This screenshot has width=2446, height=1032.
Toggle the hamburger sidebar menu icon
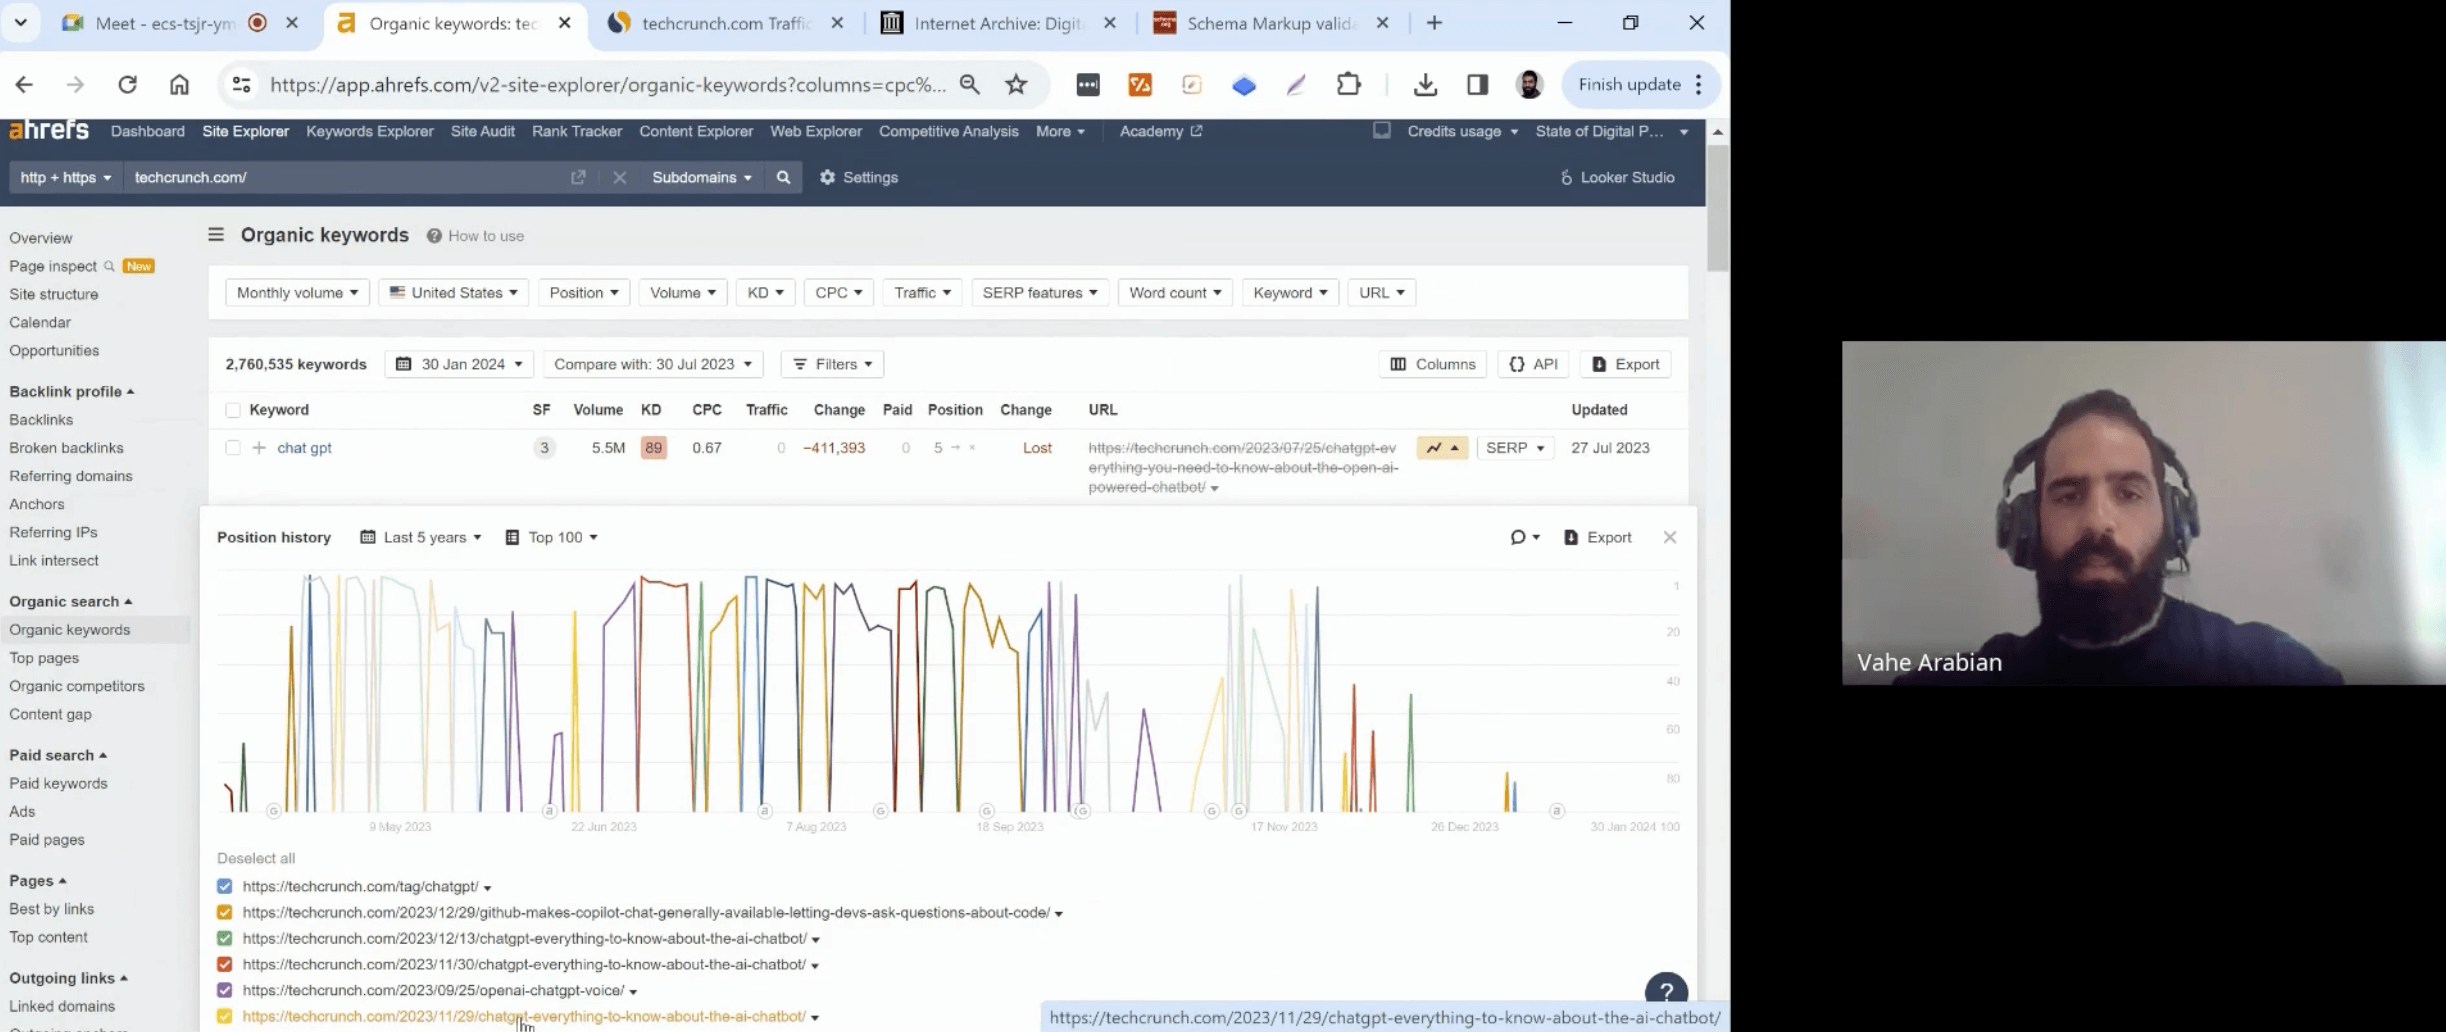216,235
